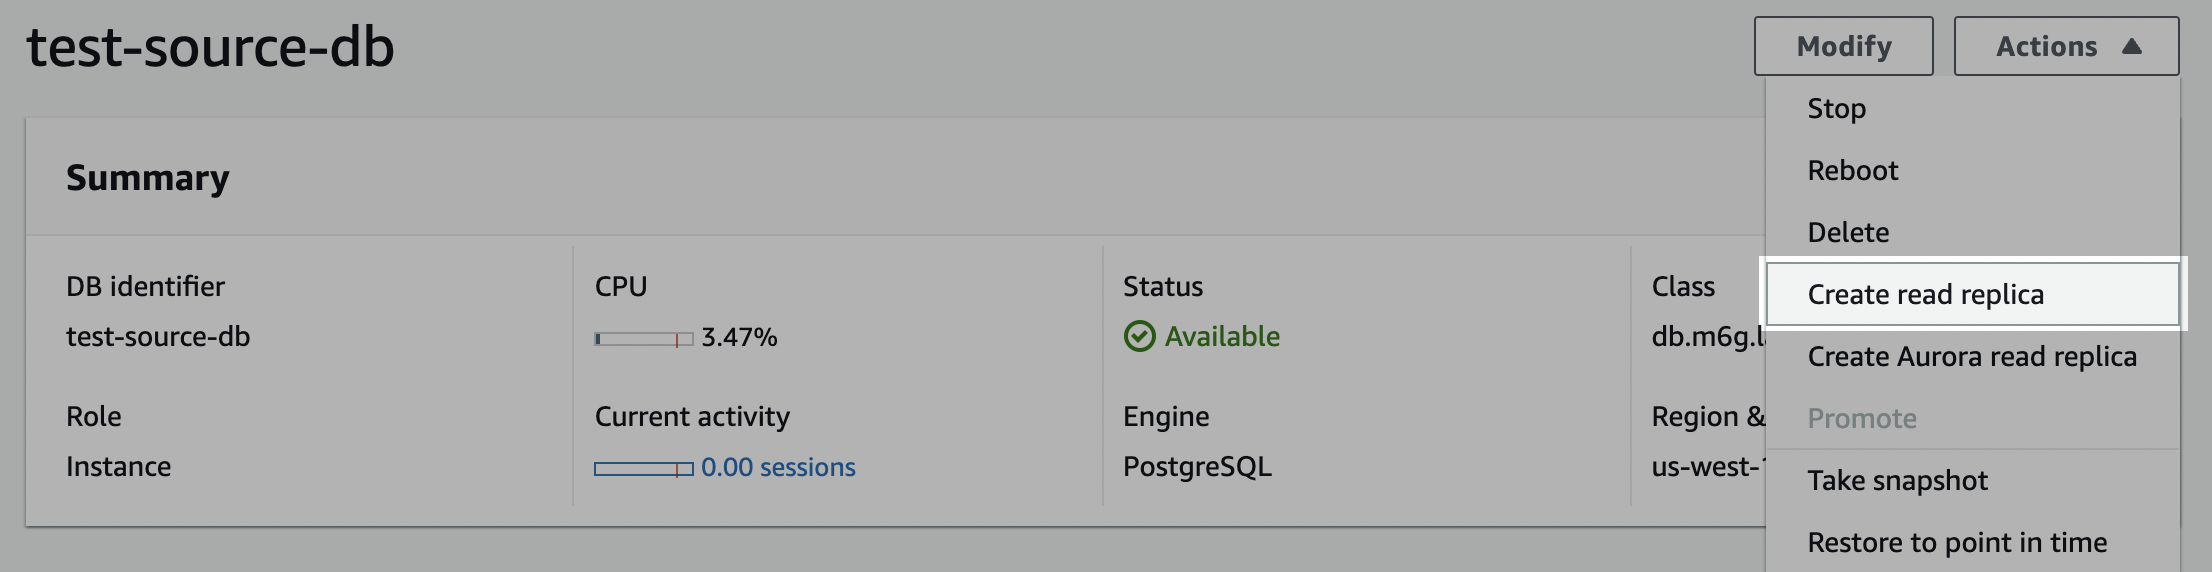Screen dimensions: 2212x572
Task: Click the test-source-db page title
Action: click(210, 47)
